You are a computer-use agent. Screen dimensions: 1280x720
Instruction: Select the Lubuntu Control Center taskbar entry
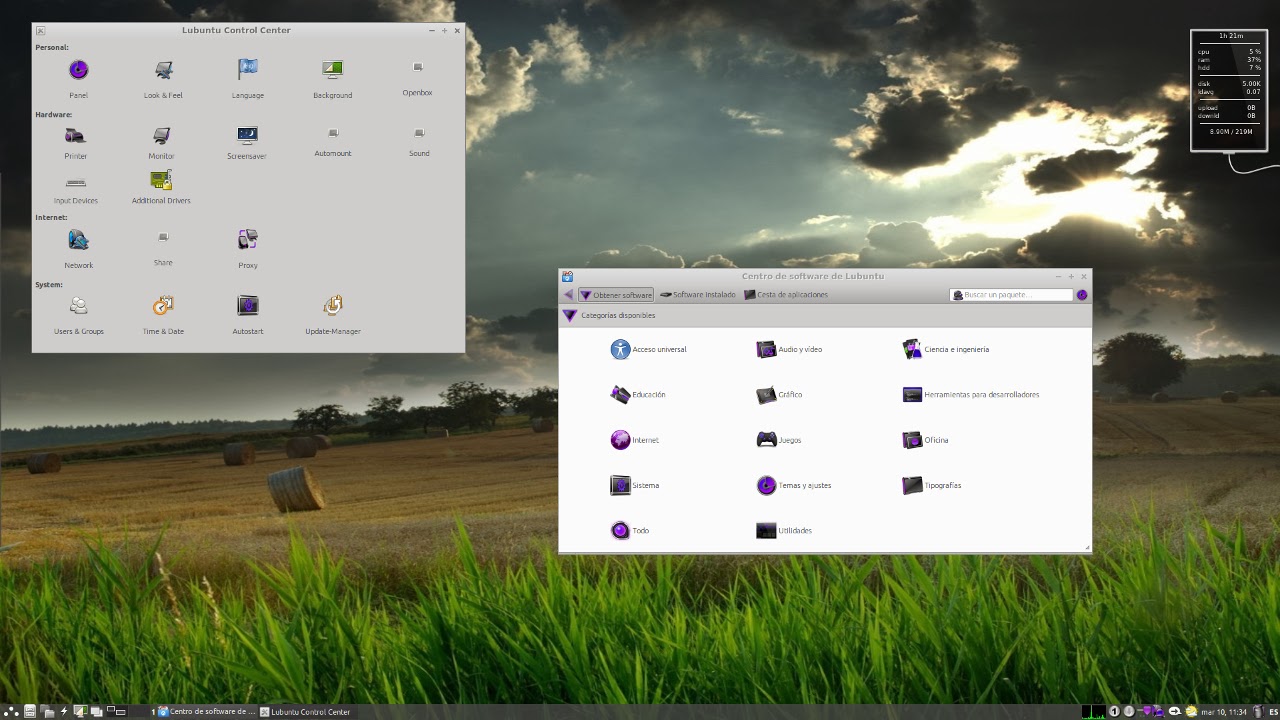[x=307, y=711]
